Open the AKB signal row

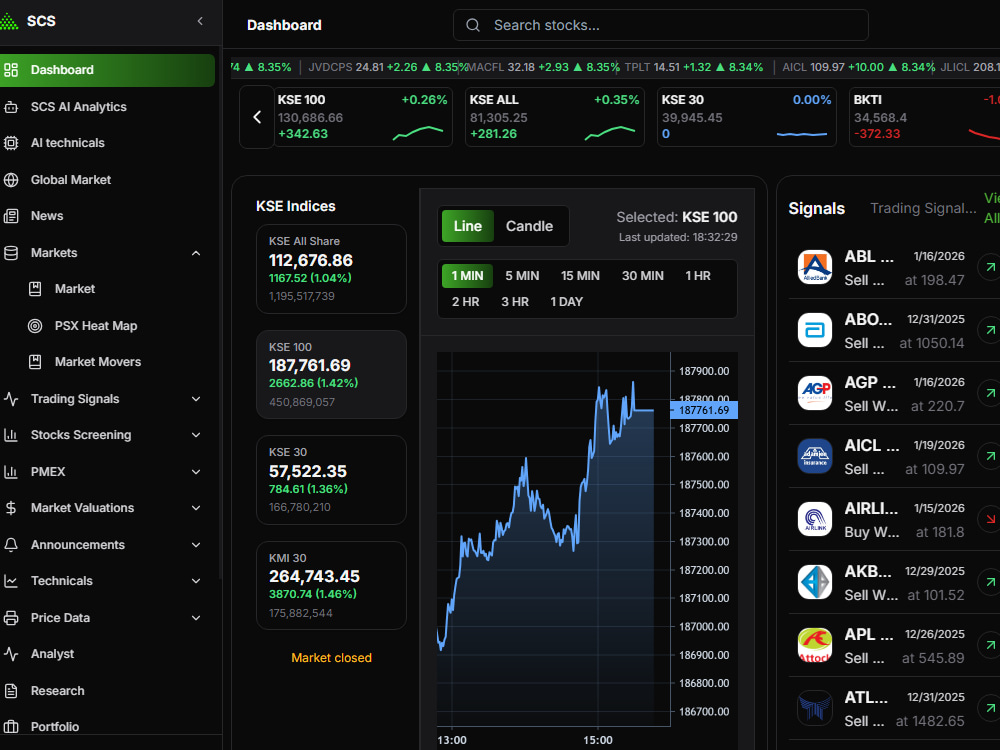[x=894, y=582]
